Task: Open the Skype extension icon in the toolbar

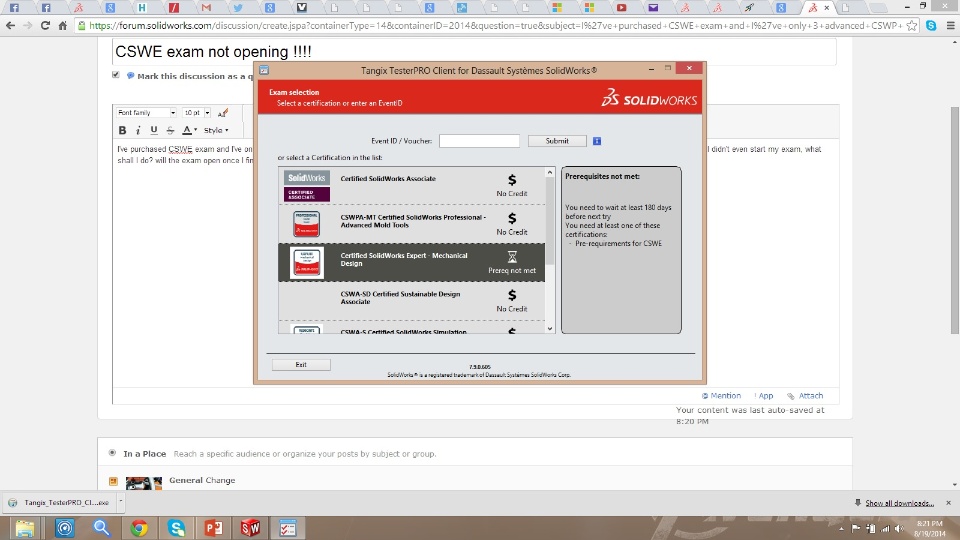Action: (x=931, y=26)
